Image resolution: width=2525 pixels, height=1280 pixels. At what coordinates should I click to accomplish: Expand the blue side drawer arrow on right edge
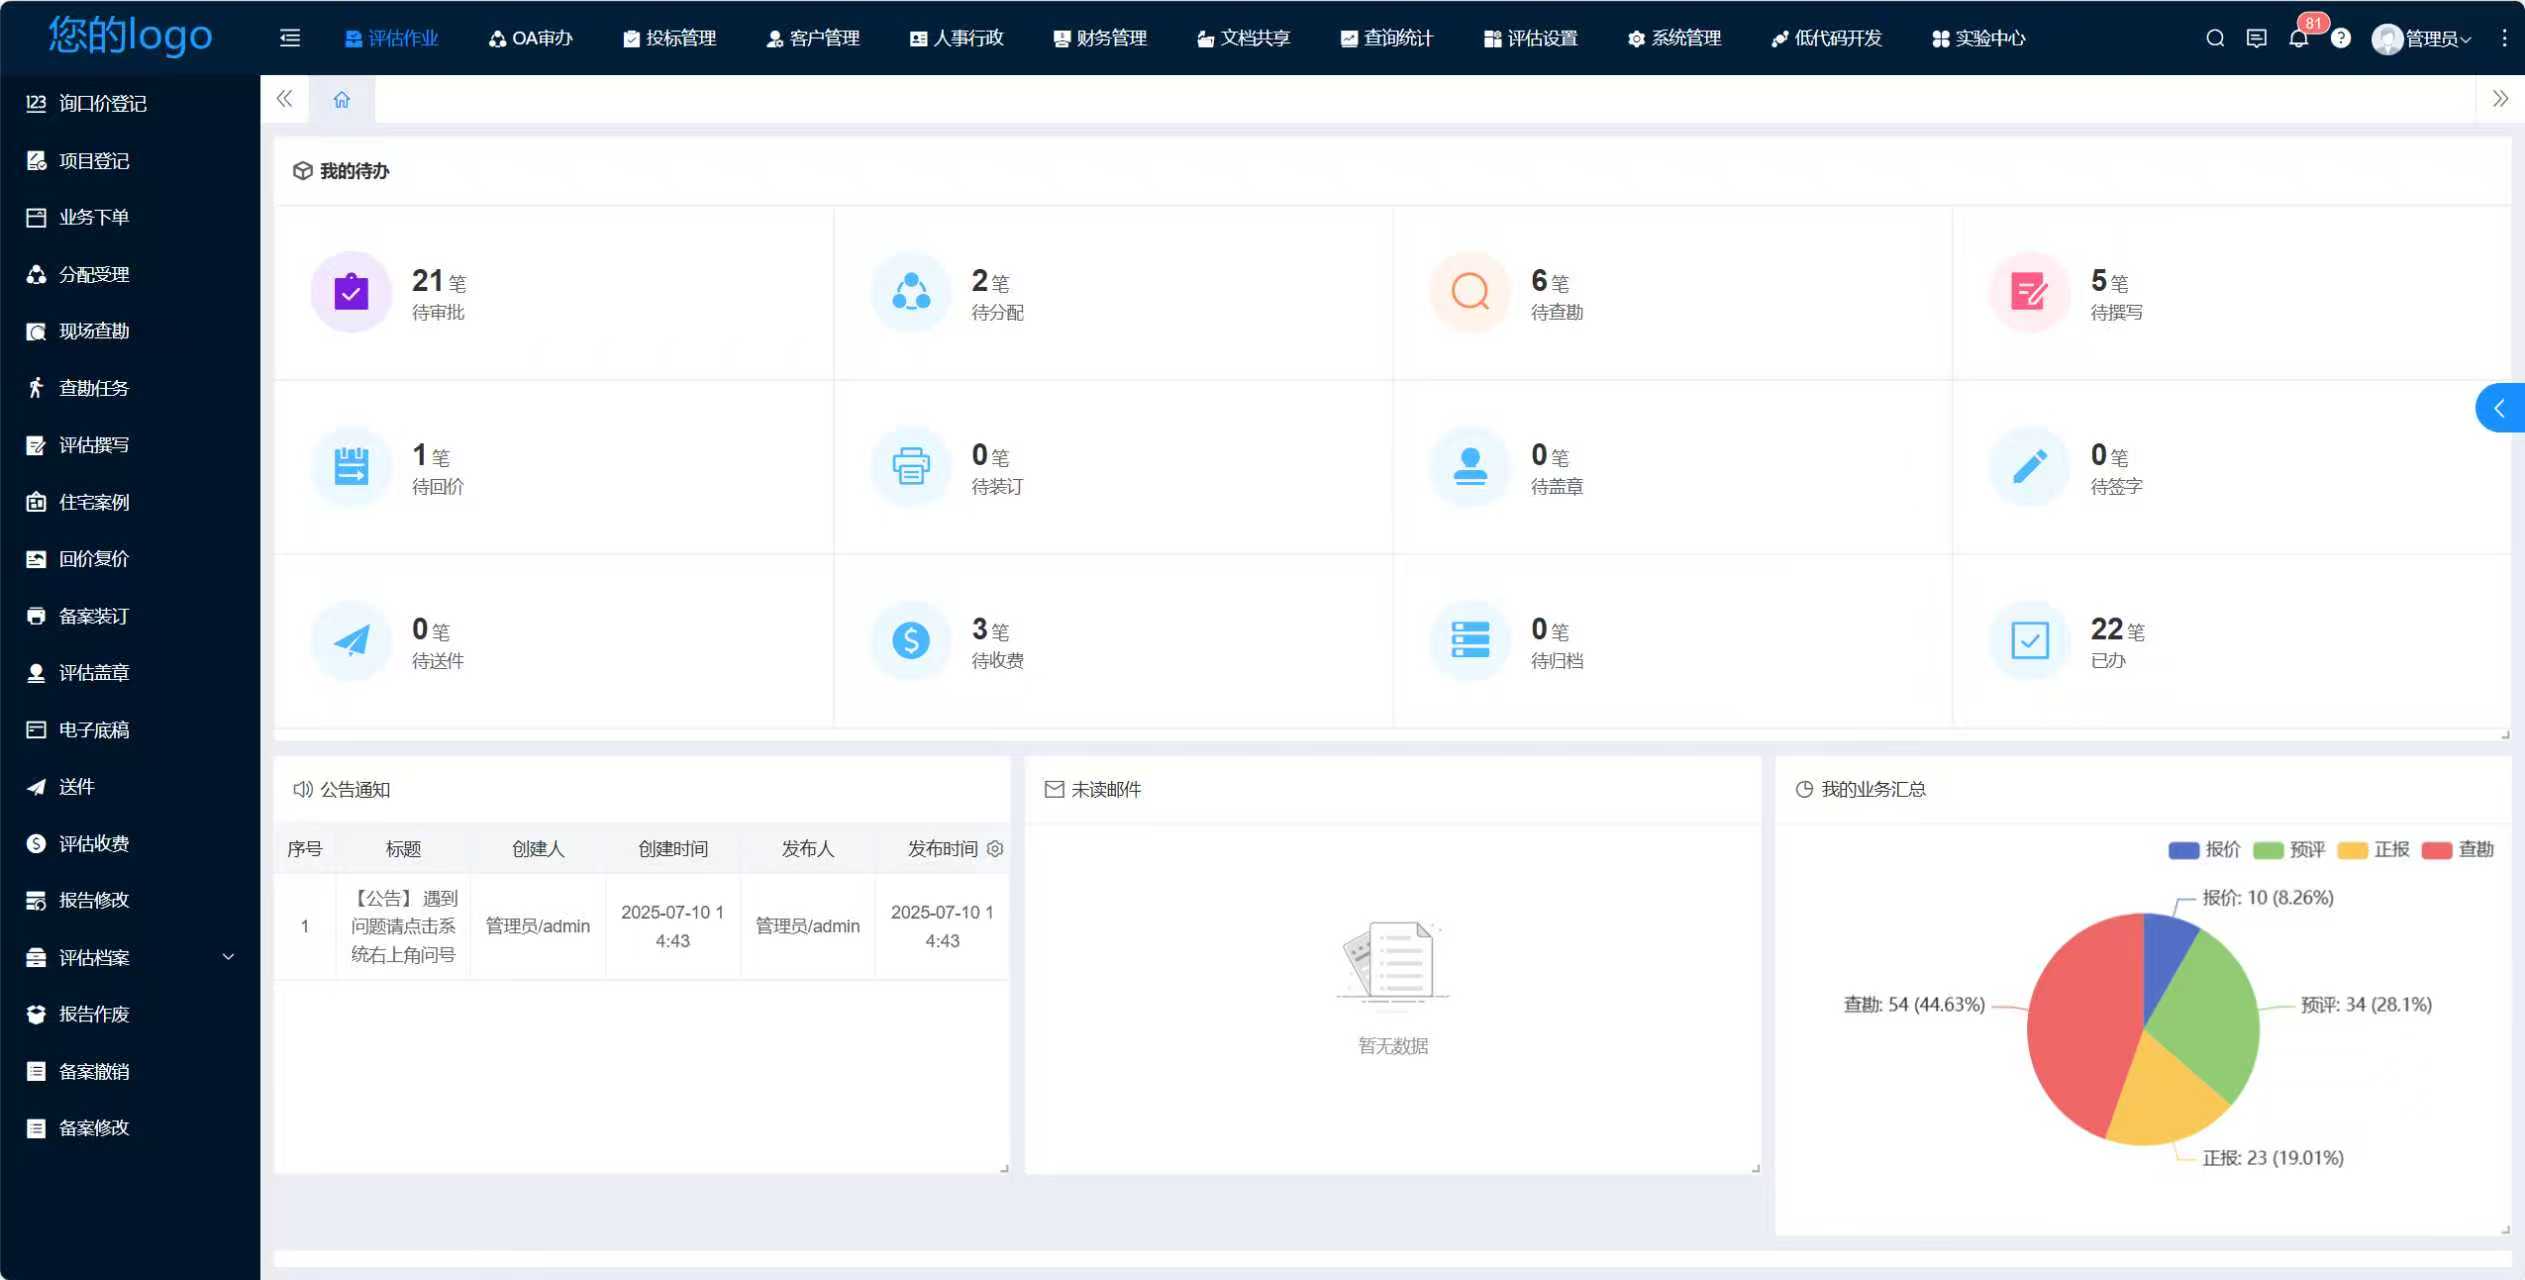(x=2499, y=408)
